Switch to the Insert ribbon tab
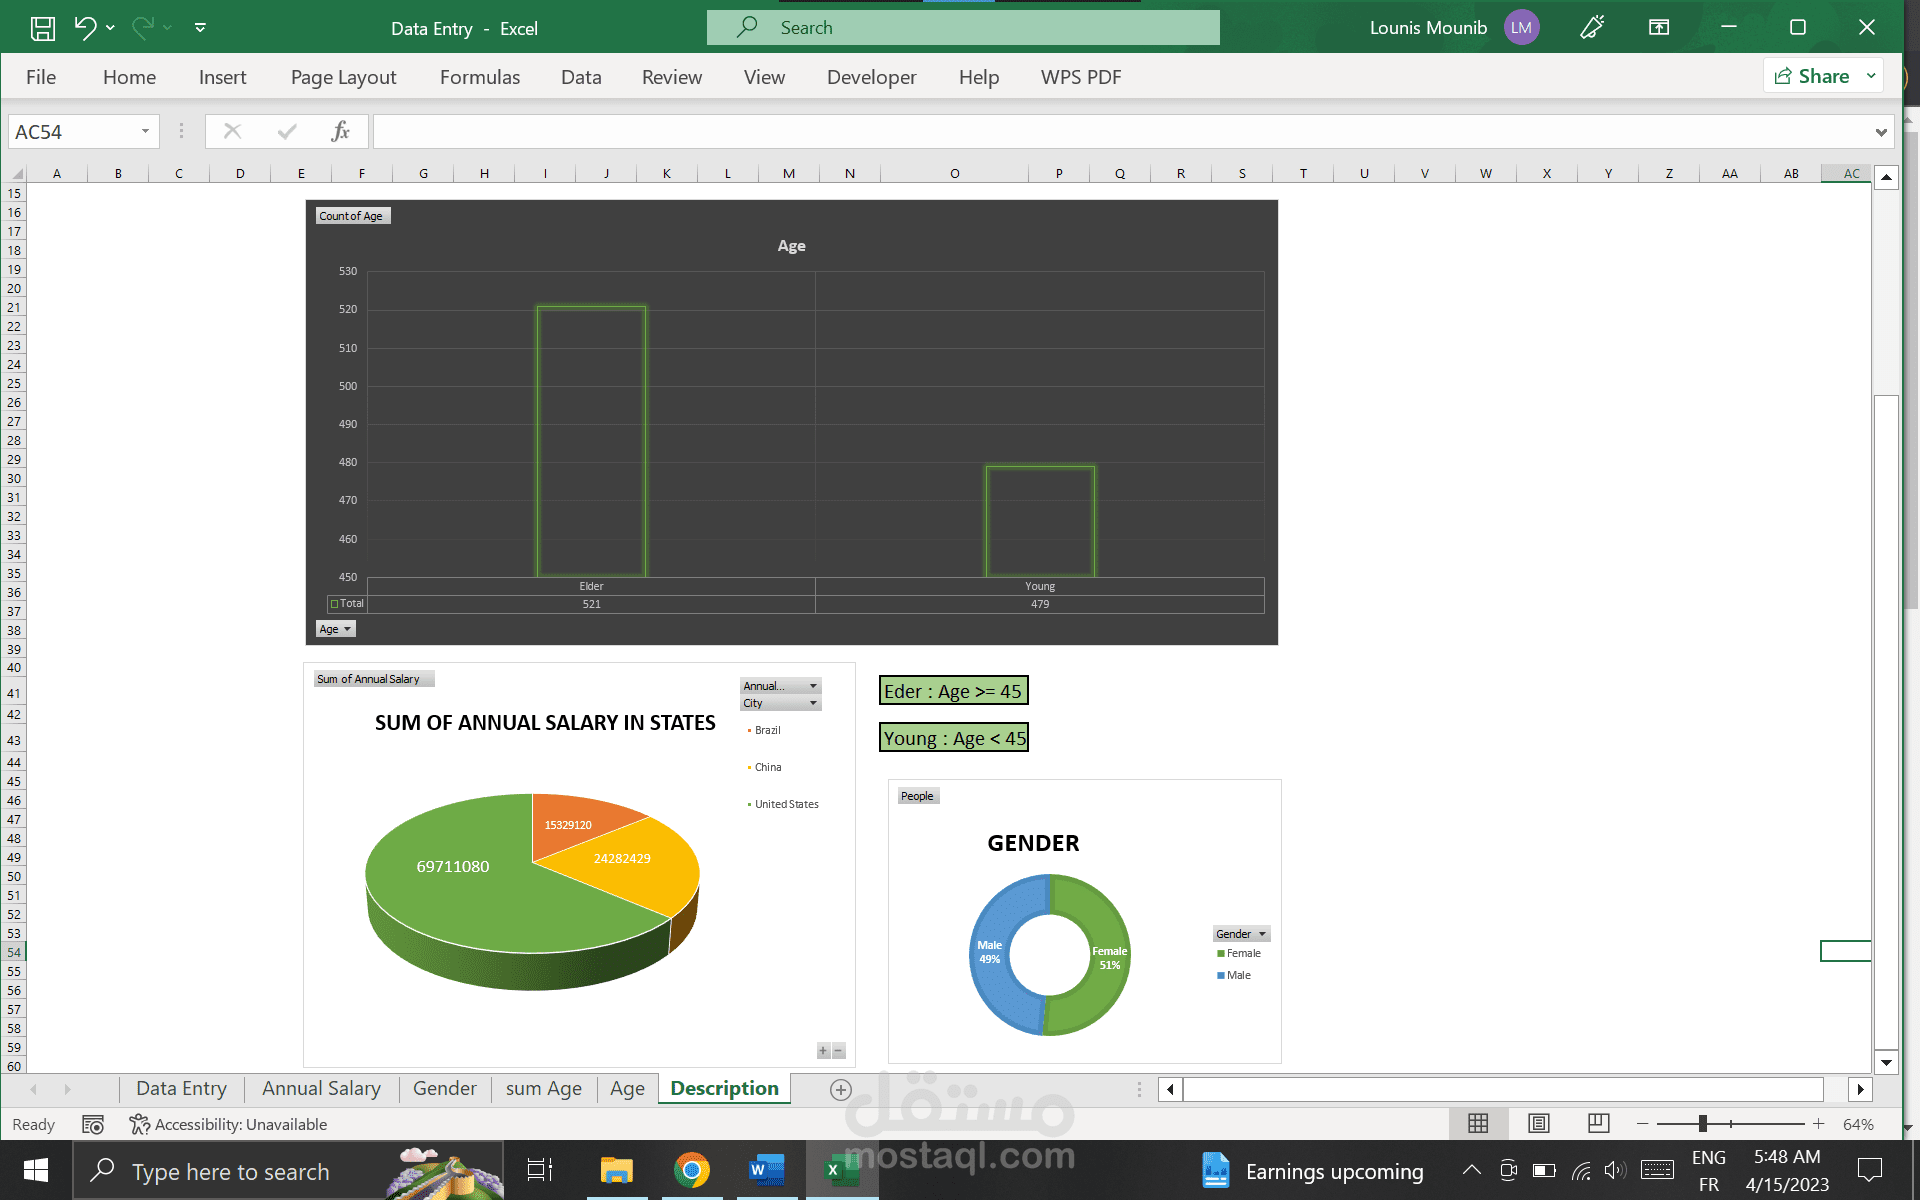The image size is (1920, 1200). [x=222, y=77]
